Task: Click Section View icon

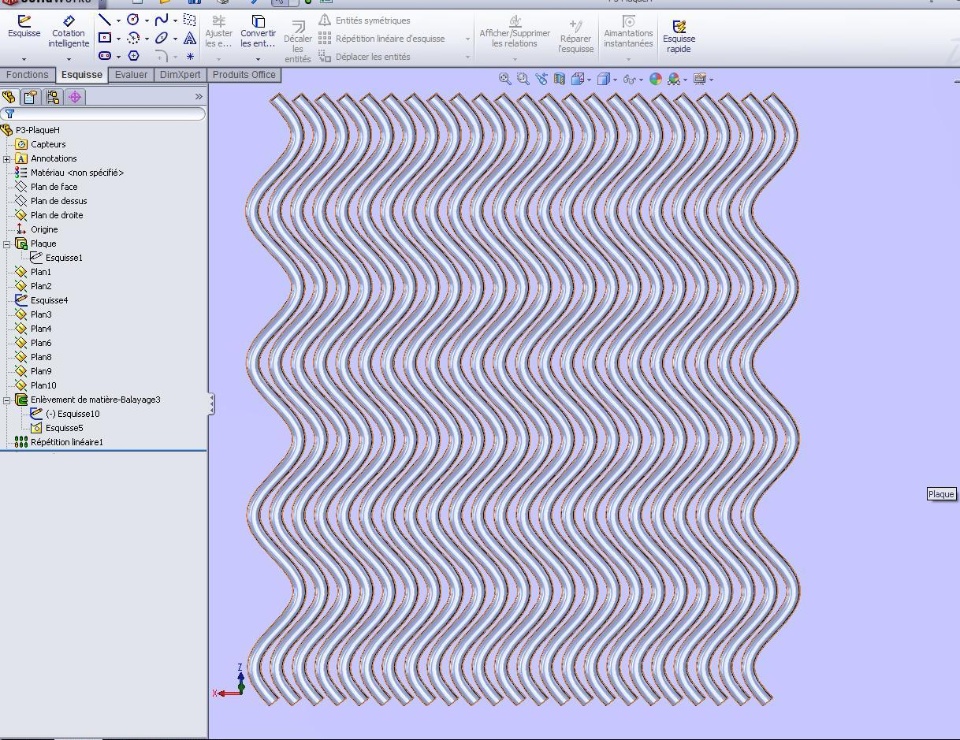Action: [x=559, y=78]
